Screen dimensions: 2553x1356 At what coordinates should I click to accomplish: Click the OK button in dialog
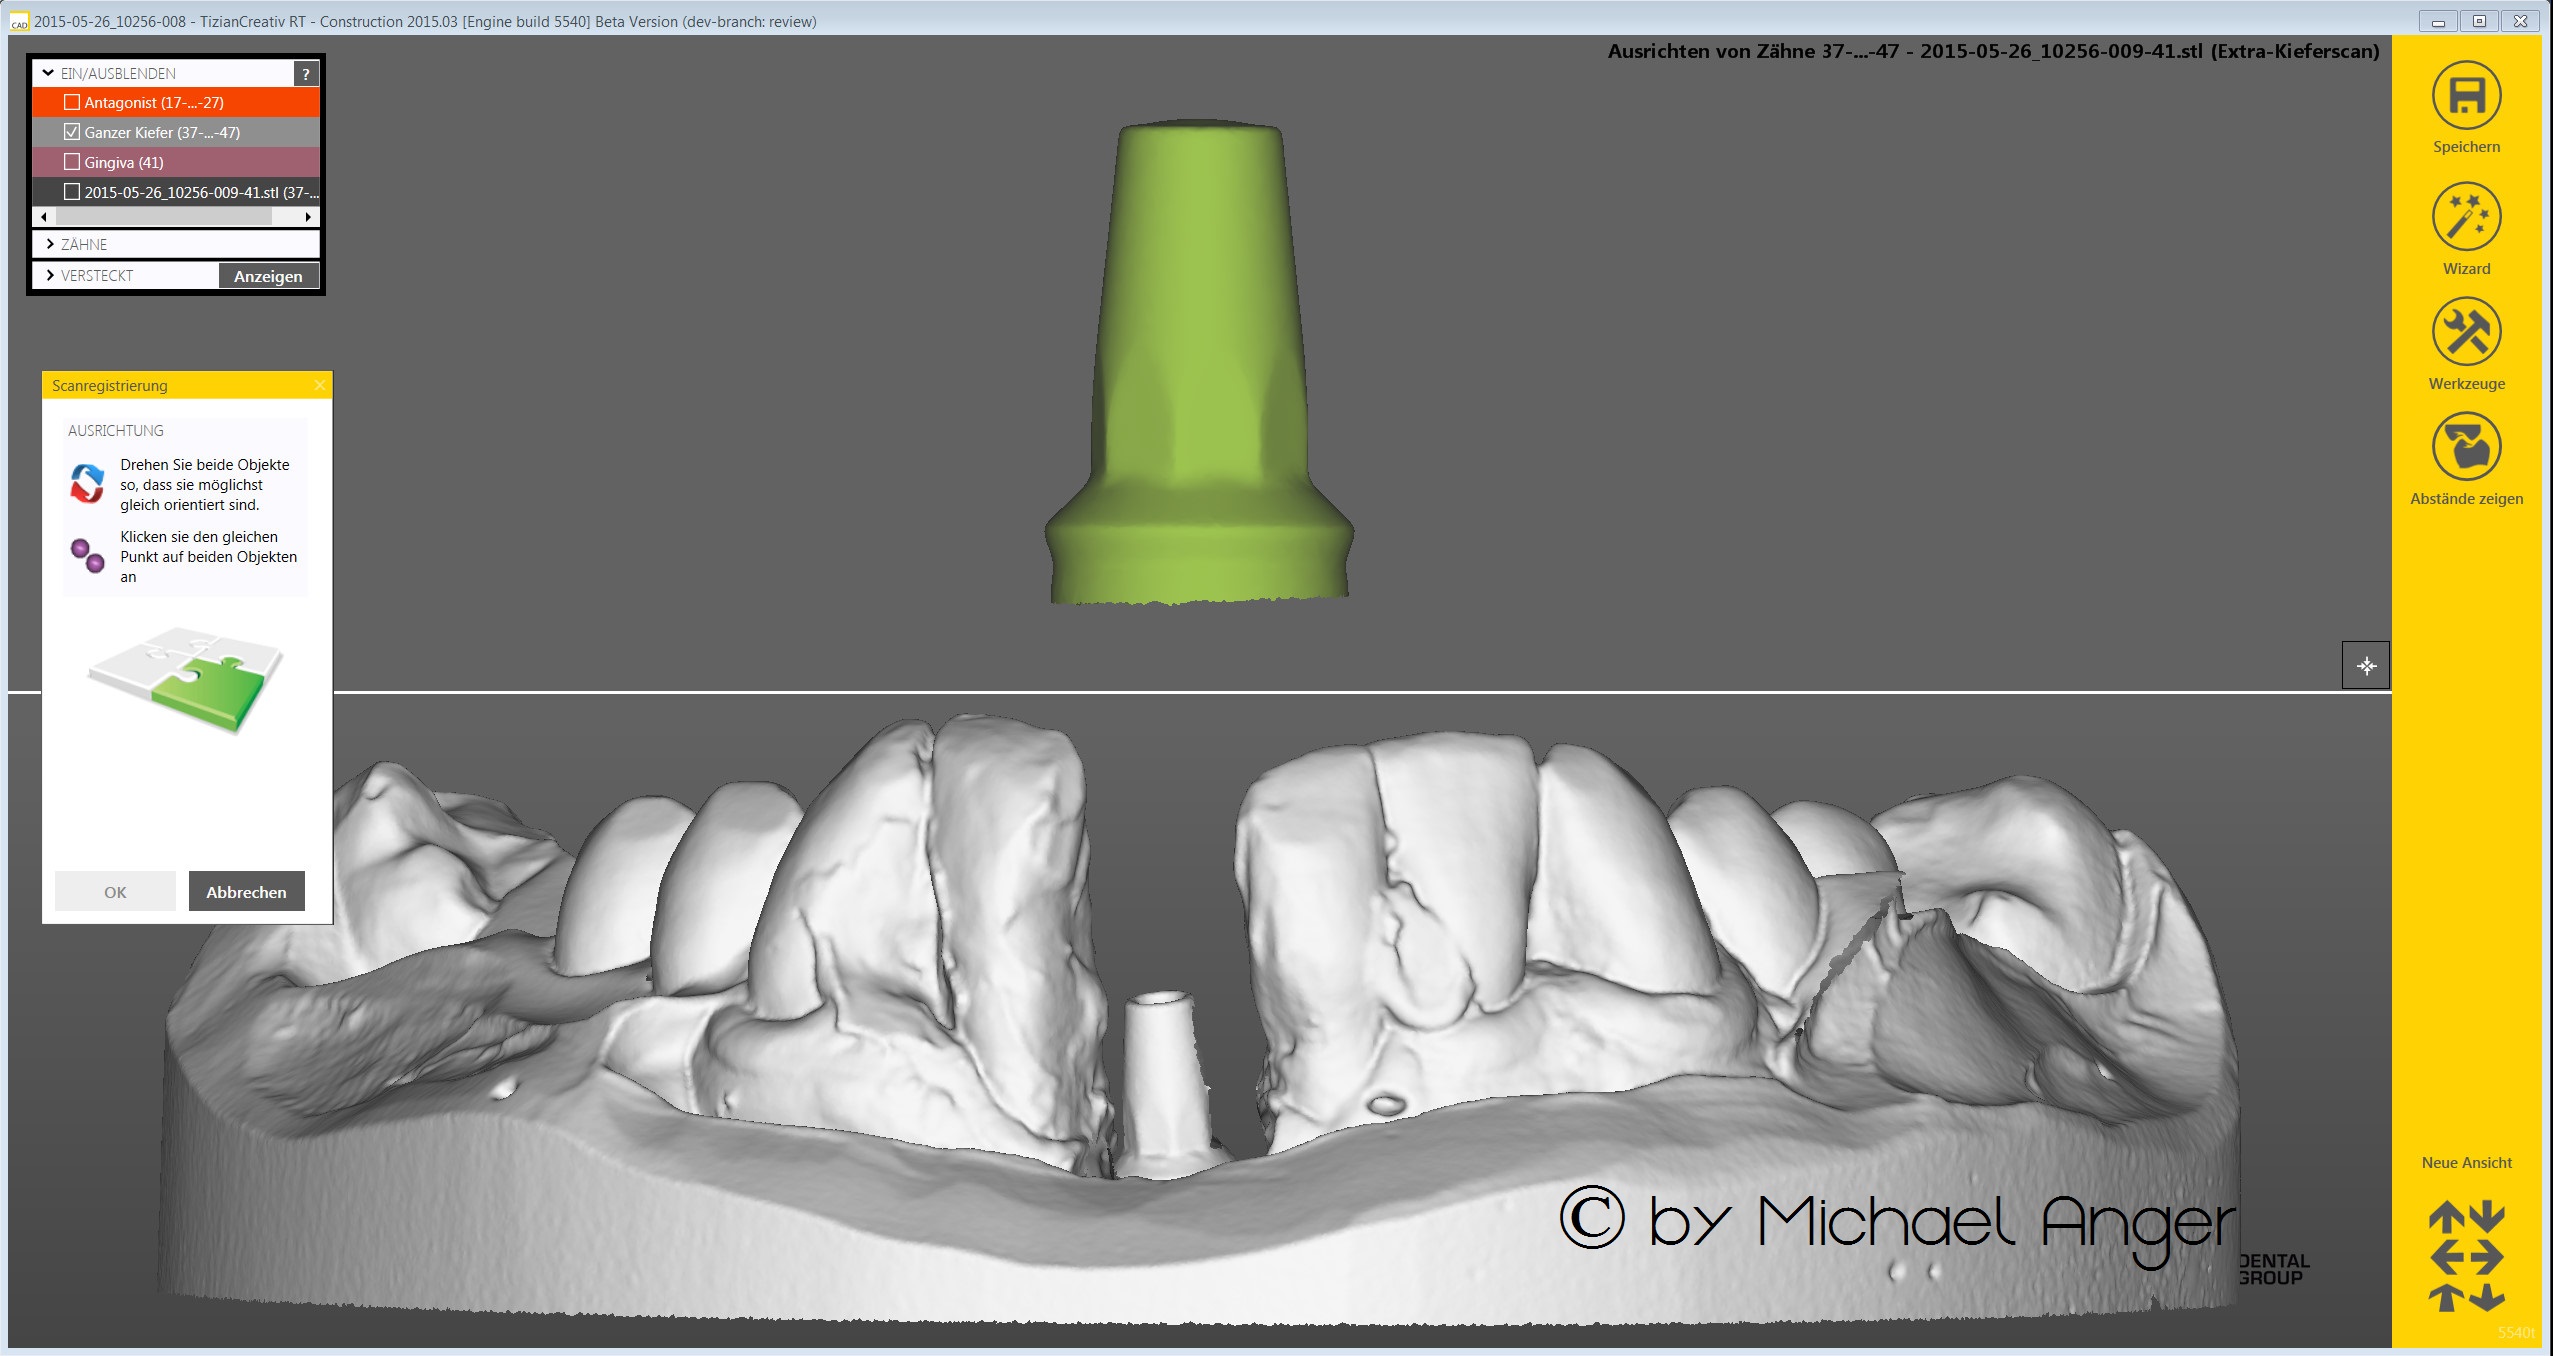(x=115, y=892)
